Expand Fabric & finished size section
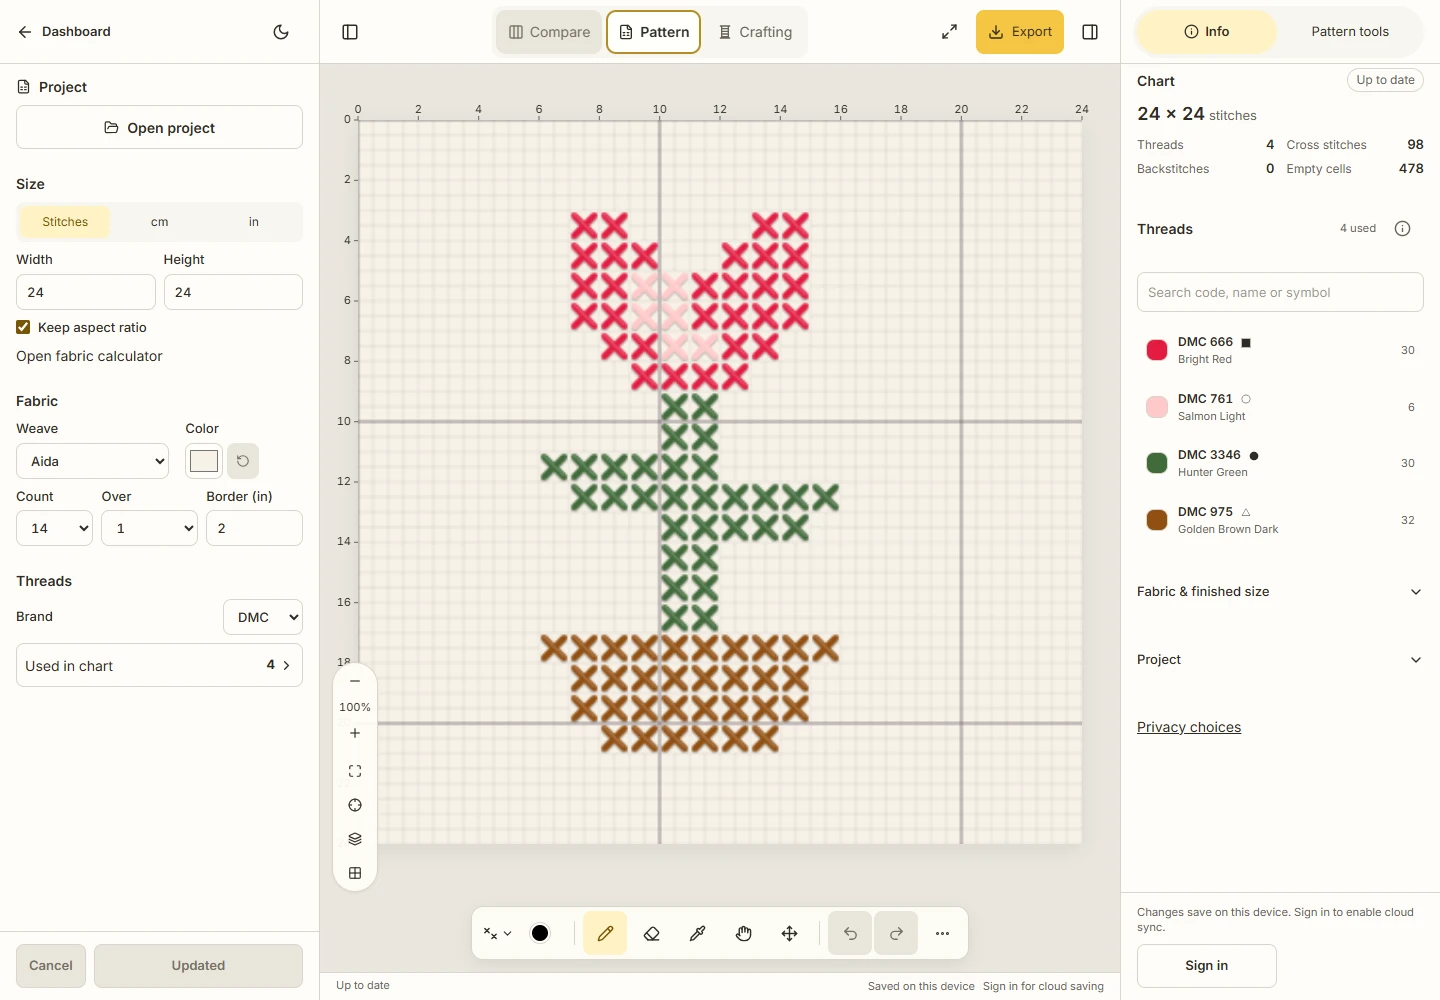 (1280, 592)
